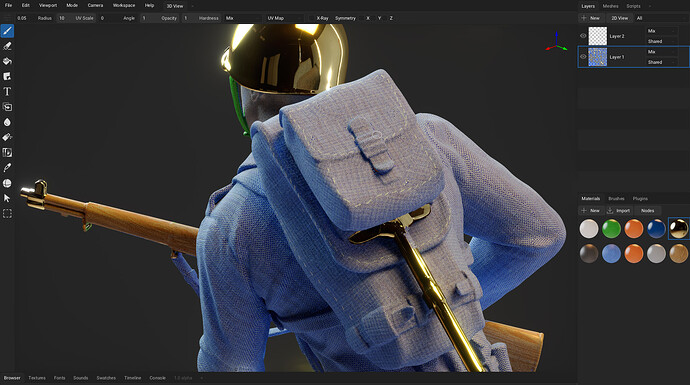Screen dimensions: 690x385
Task: Open the Help menu
Action: (x=150, y=5)
